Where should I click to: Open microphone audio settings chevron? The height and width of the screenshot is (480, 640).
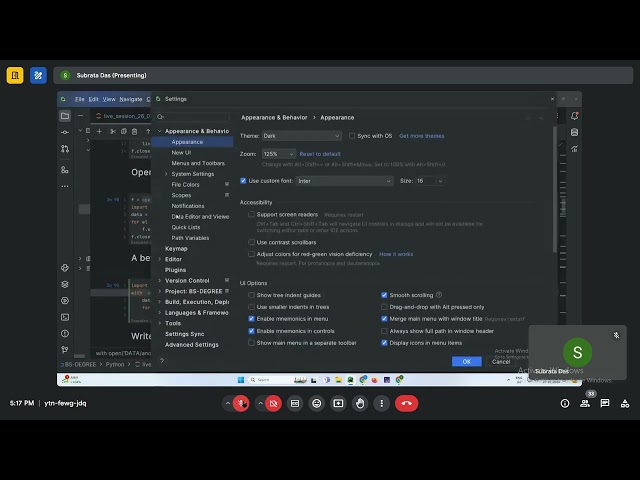(228, 403)
